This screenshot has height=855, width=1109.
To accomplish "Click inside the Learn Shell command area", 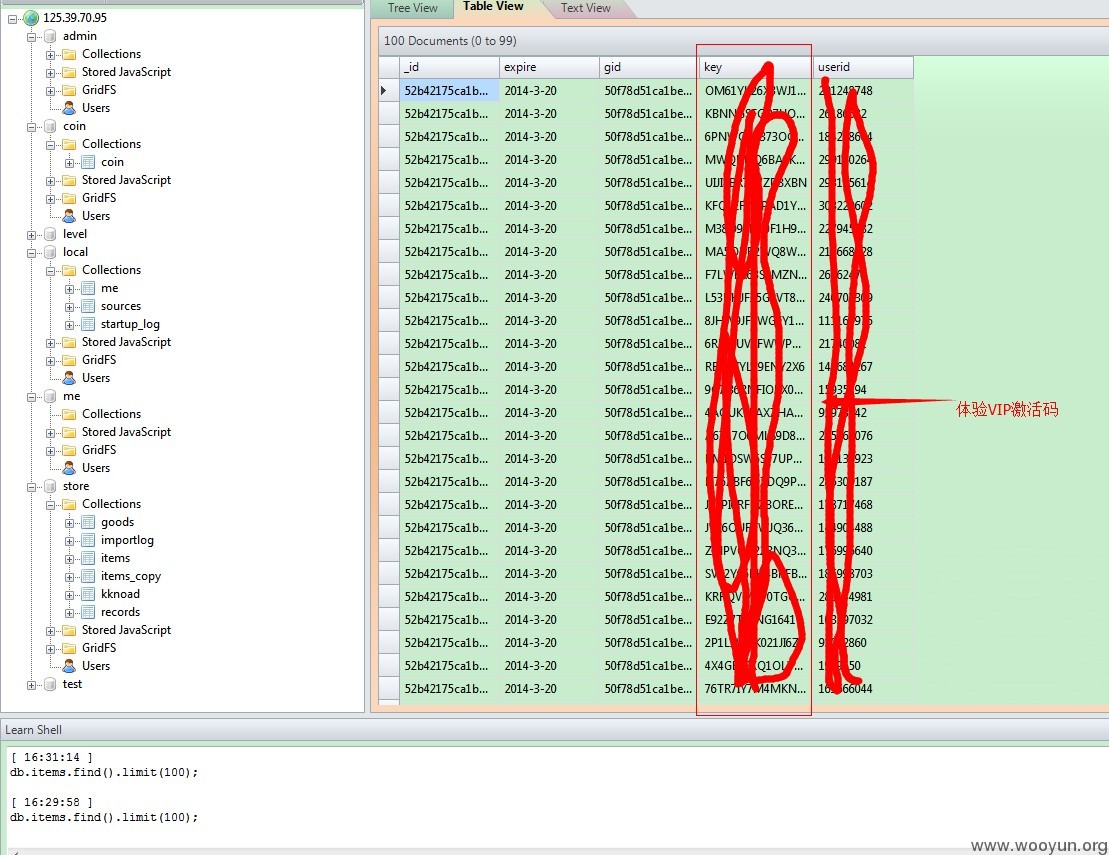I will coord(556,796).
